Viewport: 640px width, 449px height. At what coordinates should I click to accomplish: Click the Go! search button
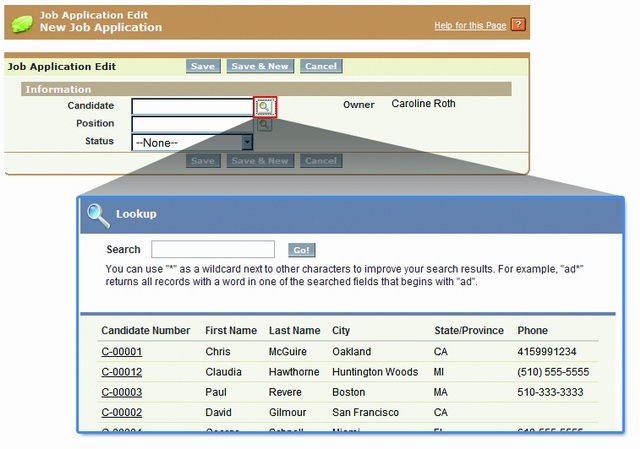[302, 250]
